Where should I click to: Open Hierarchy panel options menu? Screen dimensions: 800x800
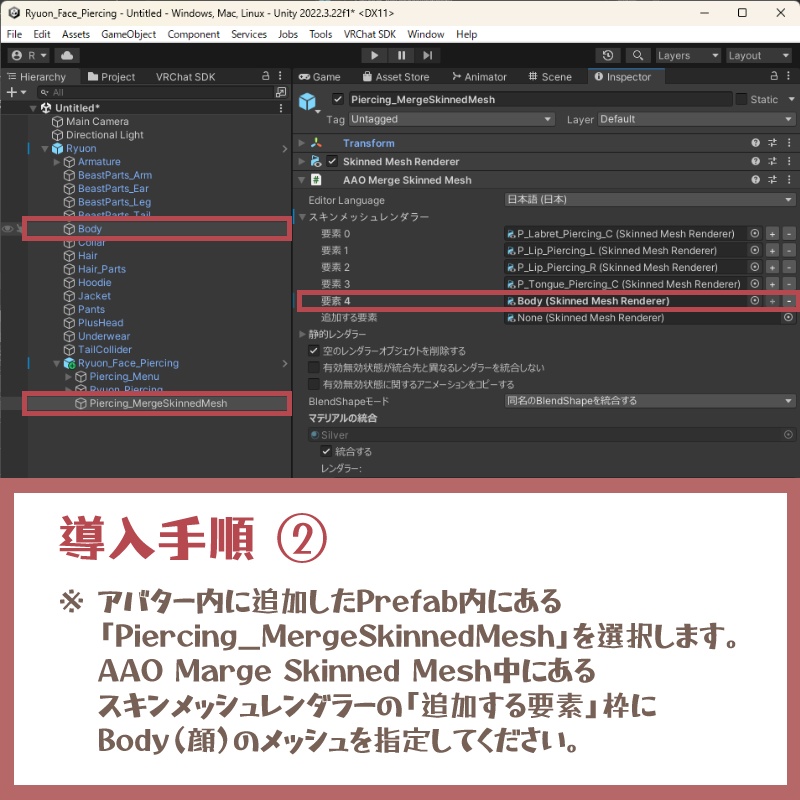[280, 76]
